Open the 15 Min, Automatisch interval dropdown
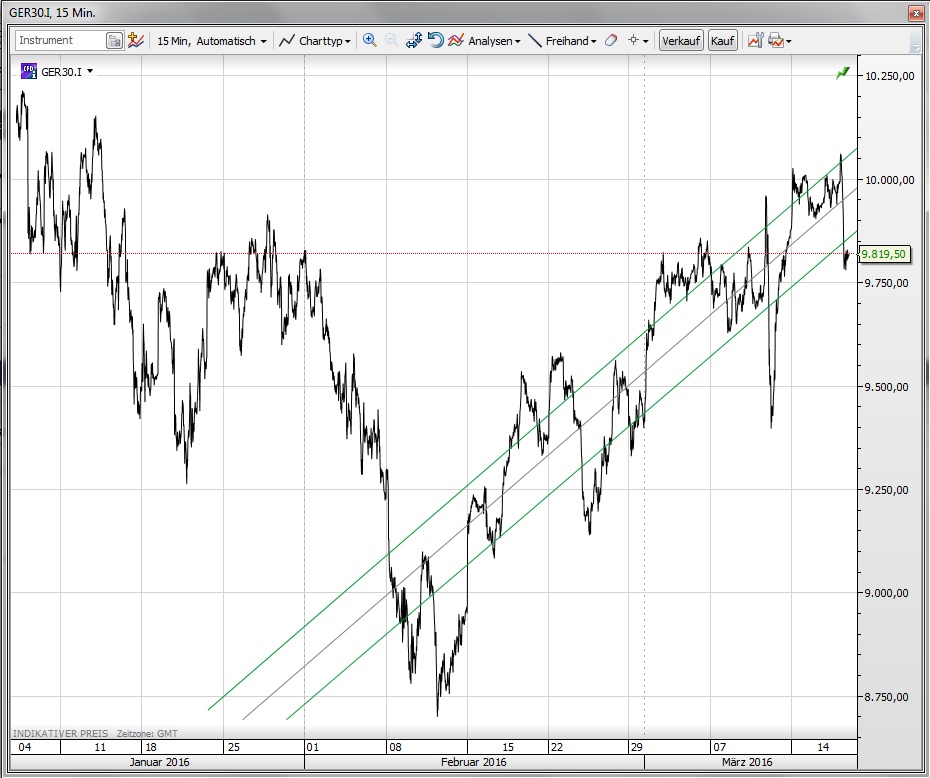Viewport: 930px width, 778px height. 212,41
